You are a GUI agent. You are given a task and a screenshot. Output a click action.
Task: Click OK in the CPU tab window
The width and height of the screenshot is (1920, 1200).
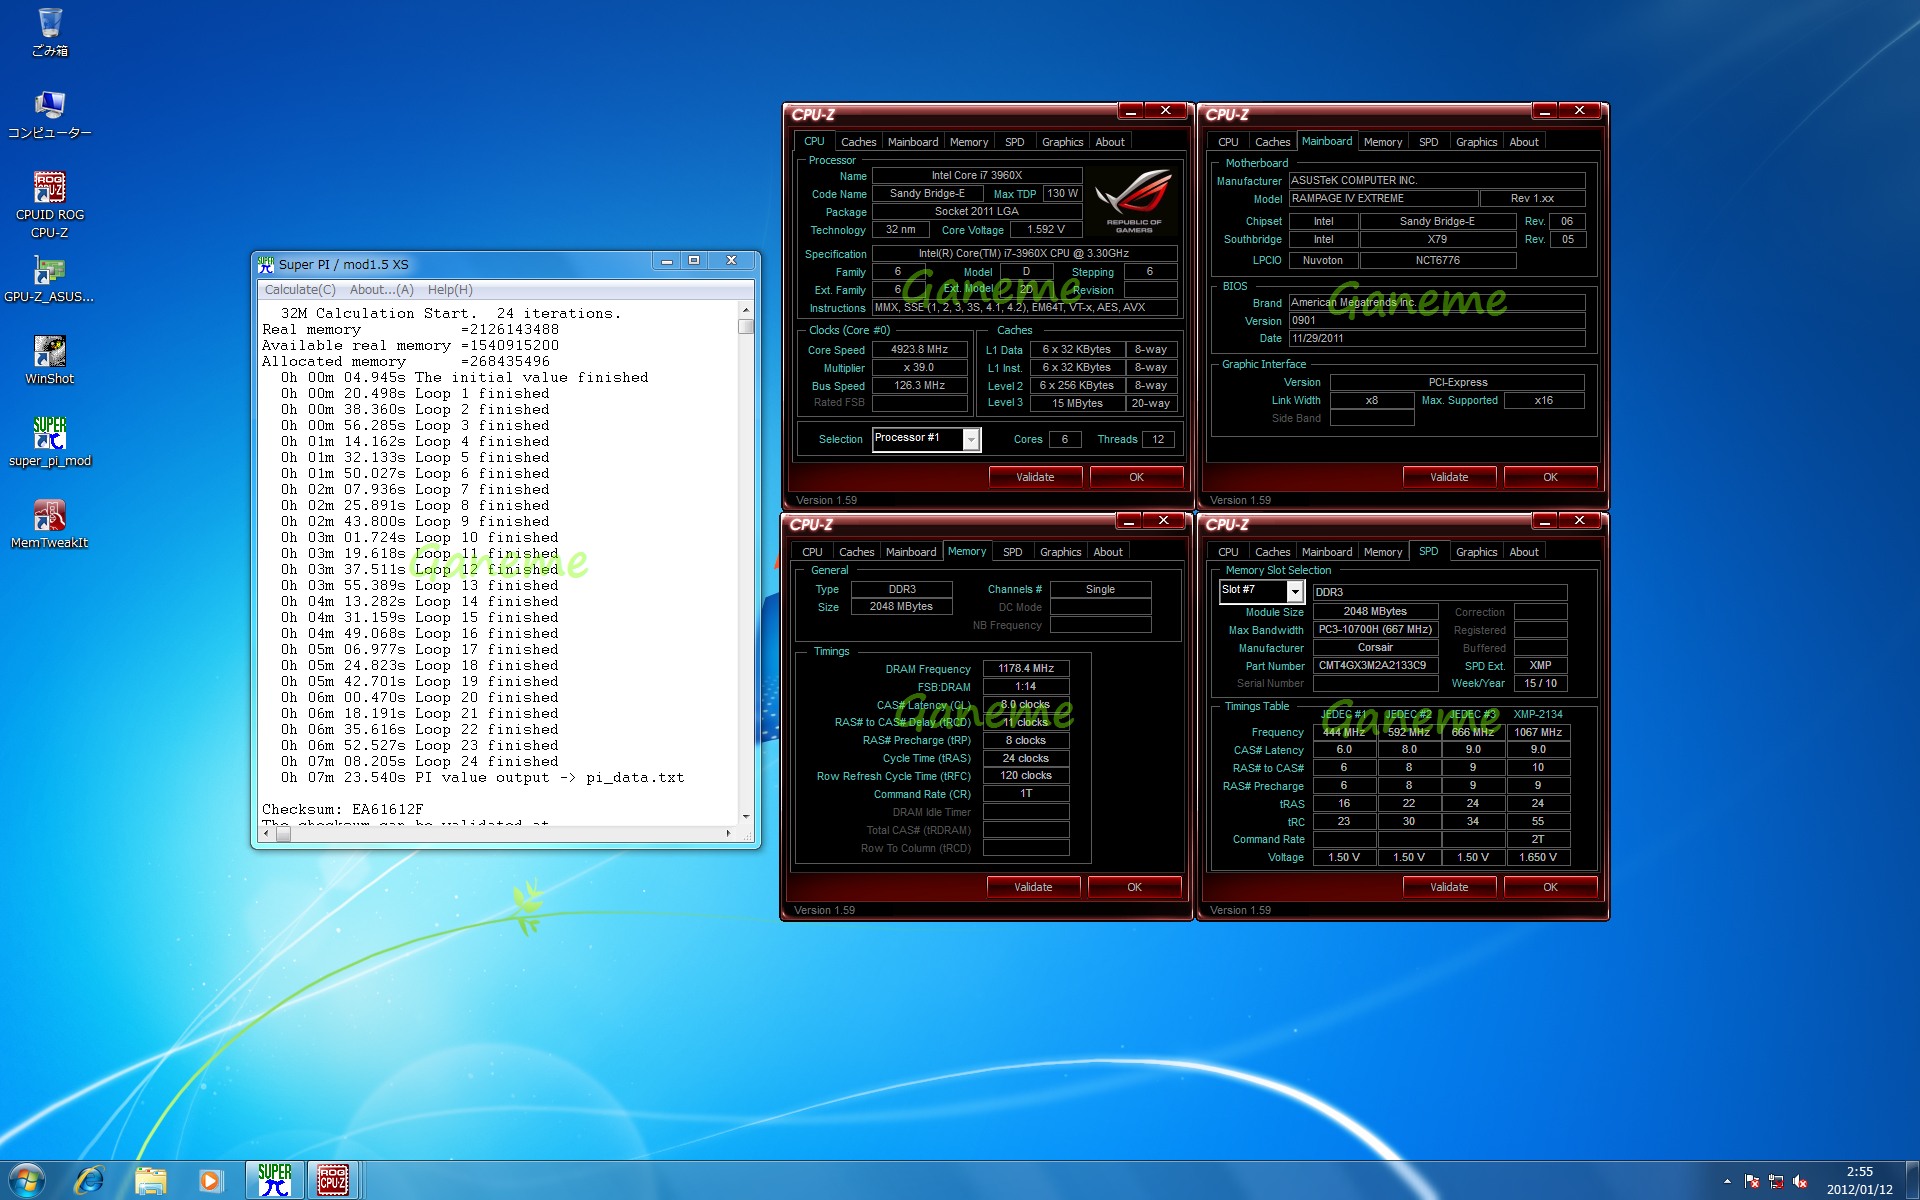(1136, 477)
